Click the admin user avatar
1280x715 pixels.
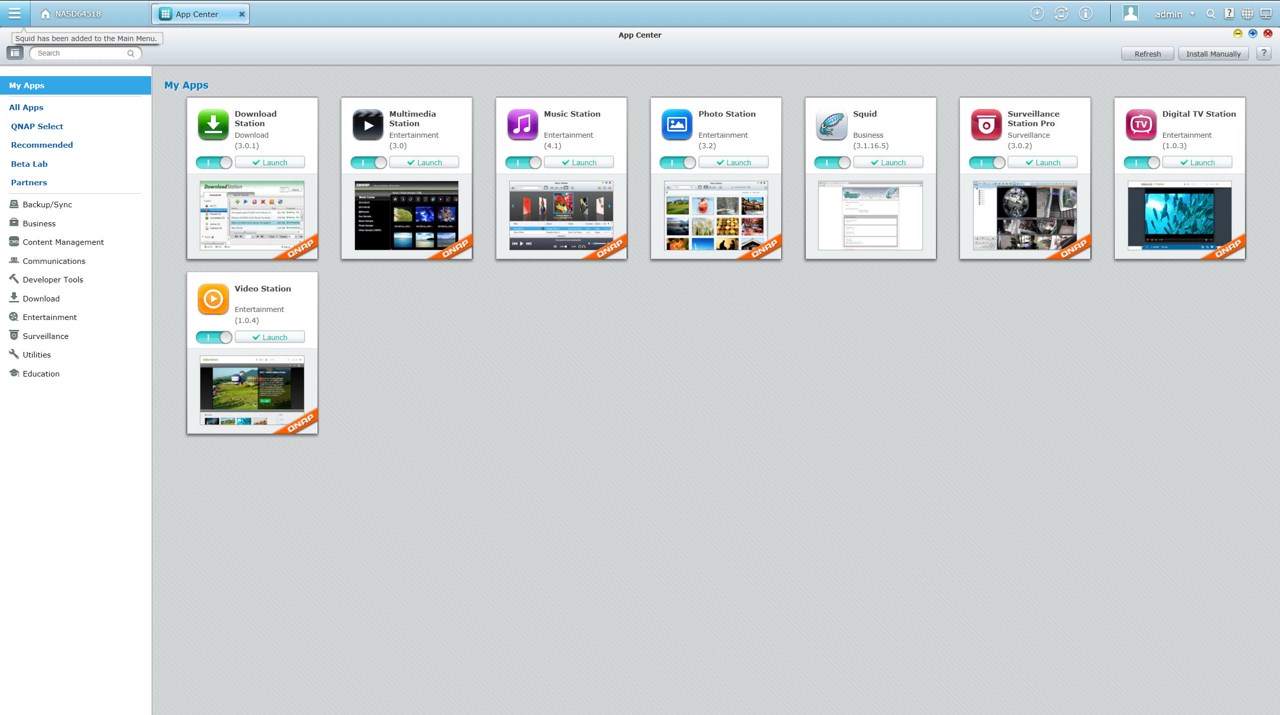1131,14
